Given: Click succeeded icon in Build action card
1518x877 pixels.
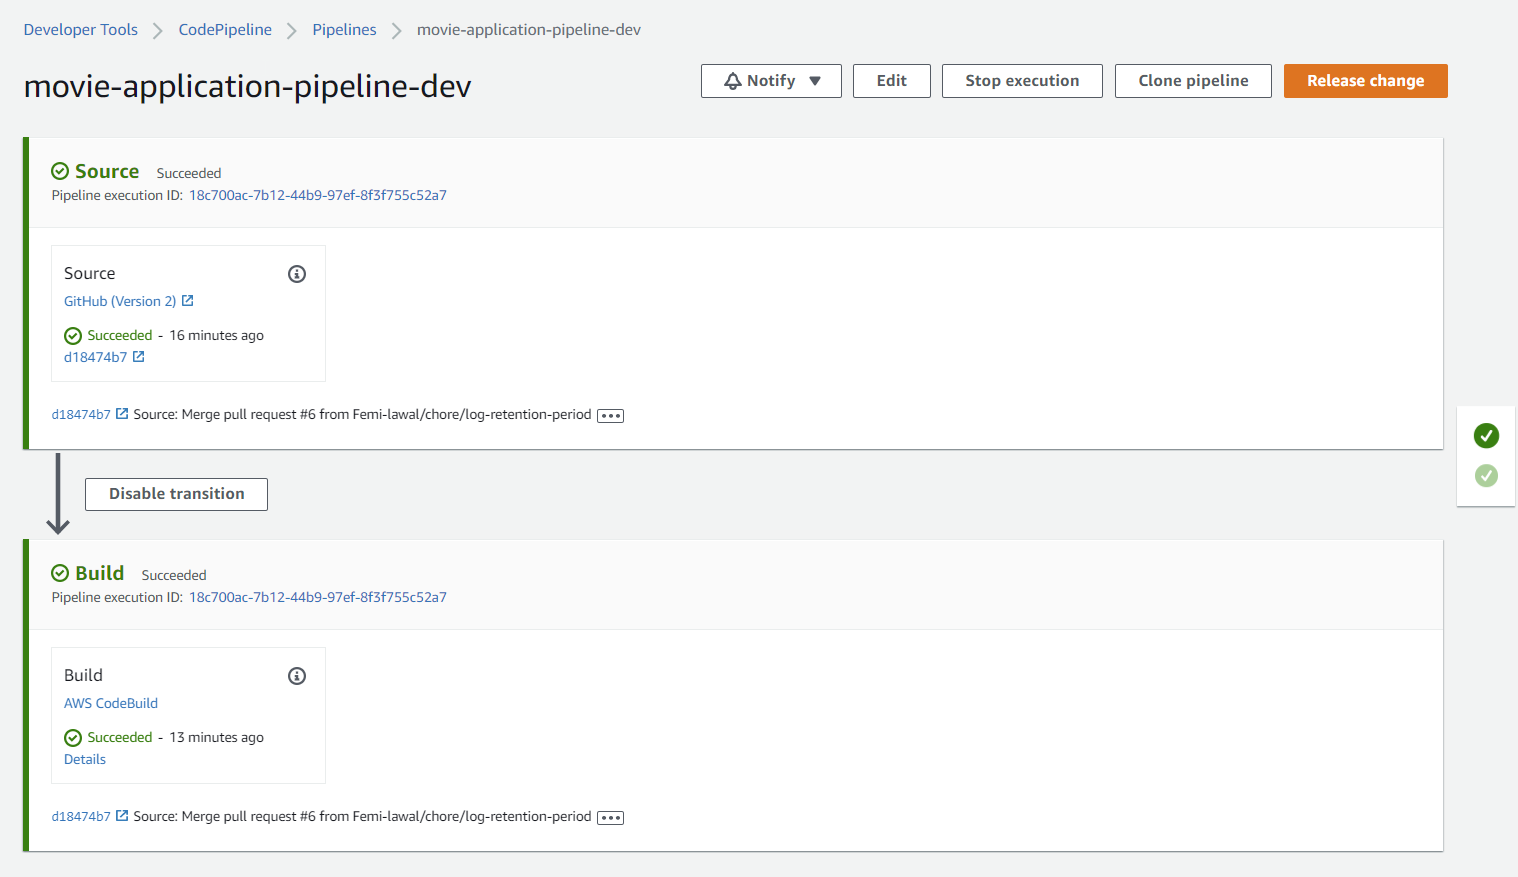Looking at the screenshot, I should [73, 738].
